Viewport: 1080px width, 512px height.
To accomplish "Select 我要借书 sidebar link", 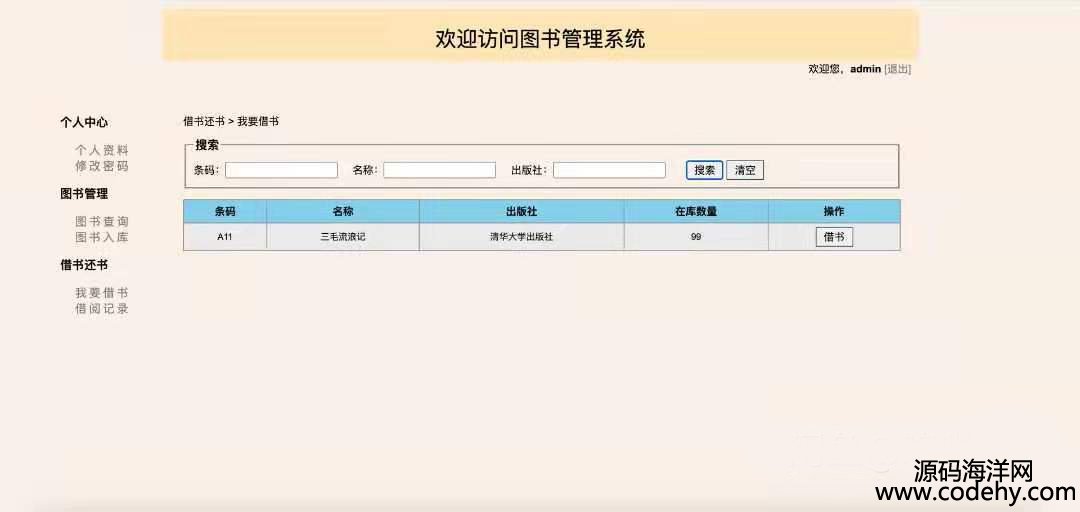I will [x=102, y=293].
